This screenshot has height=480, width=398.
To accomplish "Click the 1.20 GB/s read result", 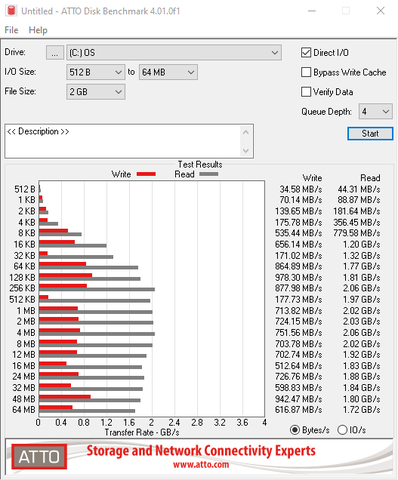I will coord(362,244).
